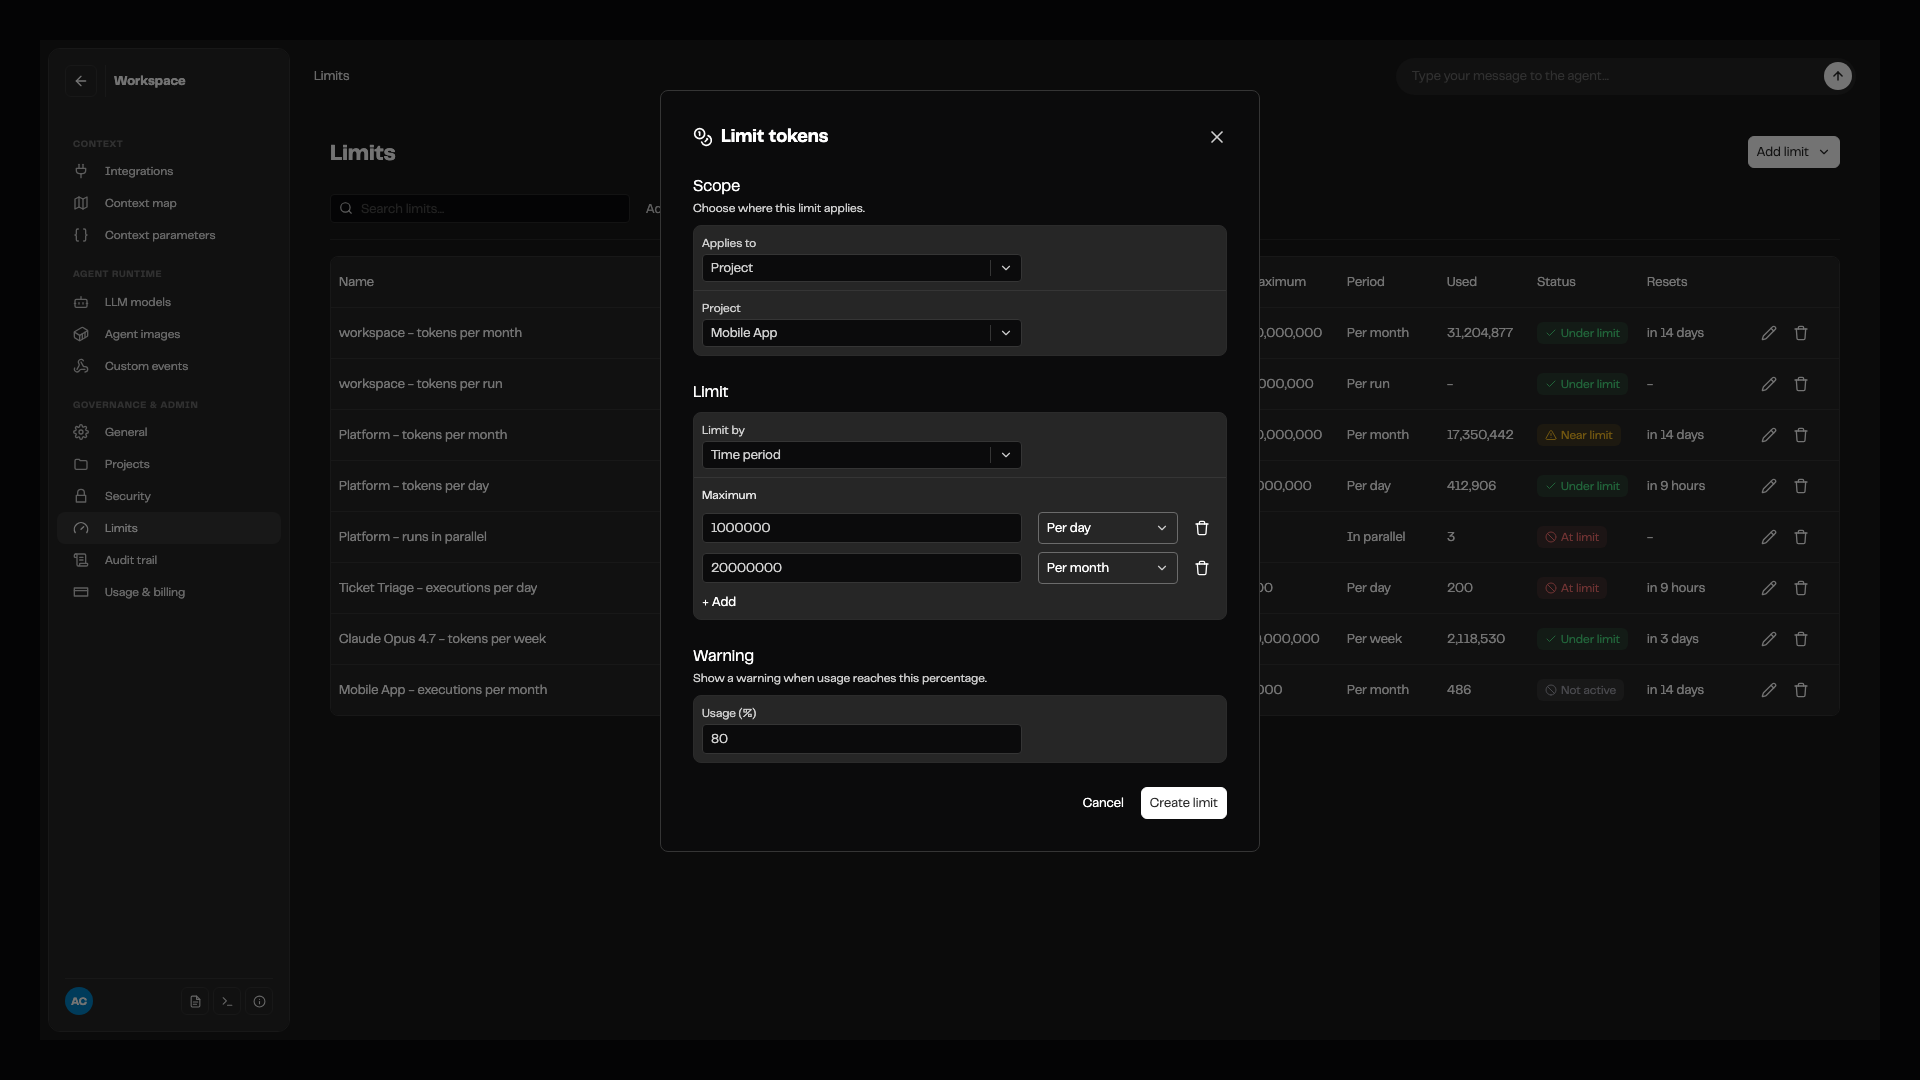This screenshot has width=1920, height=1080.
Task: Change the Per day period dropdown
Action: [x=1107, y=528]
